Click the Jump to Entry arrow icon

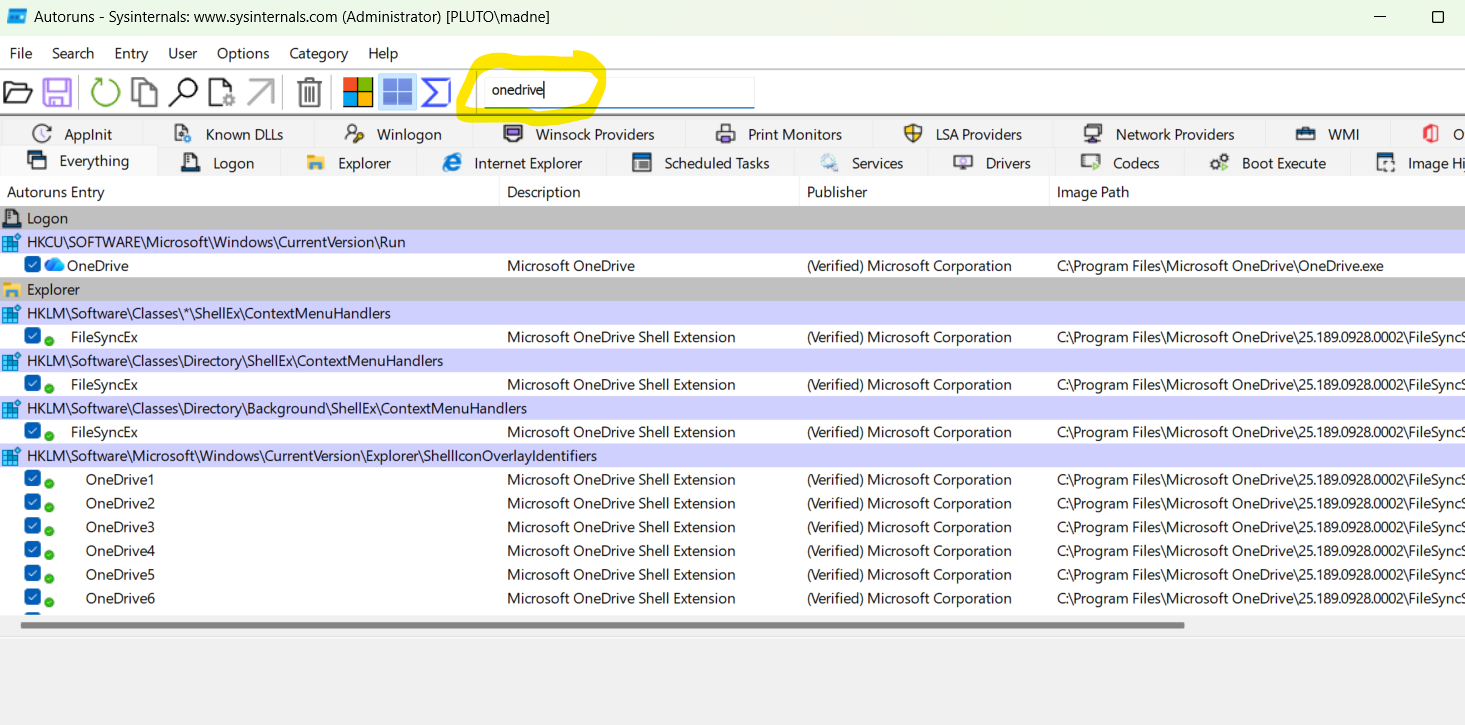click(x=260, y=93)
